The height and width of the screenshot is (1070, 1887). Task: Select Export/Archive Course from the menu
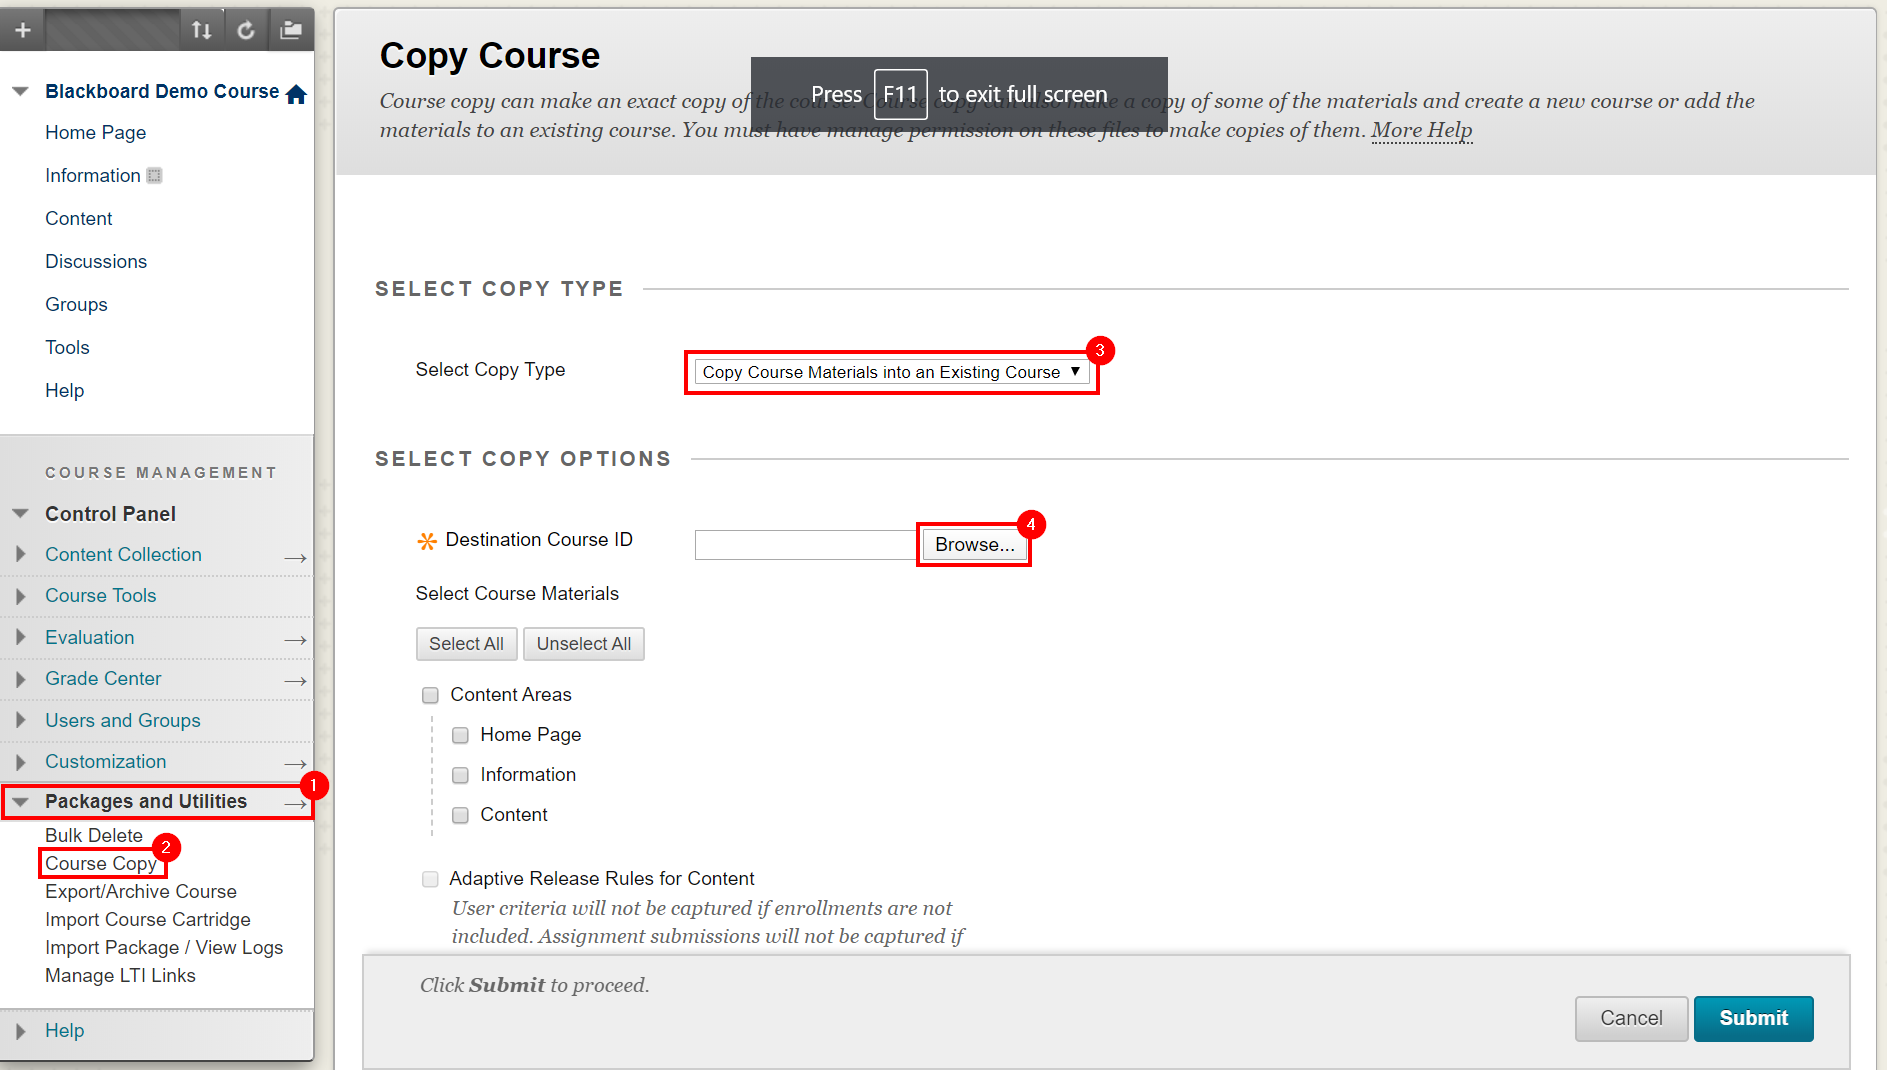141,891
